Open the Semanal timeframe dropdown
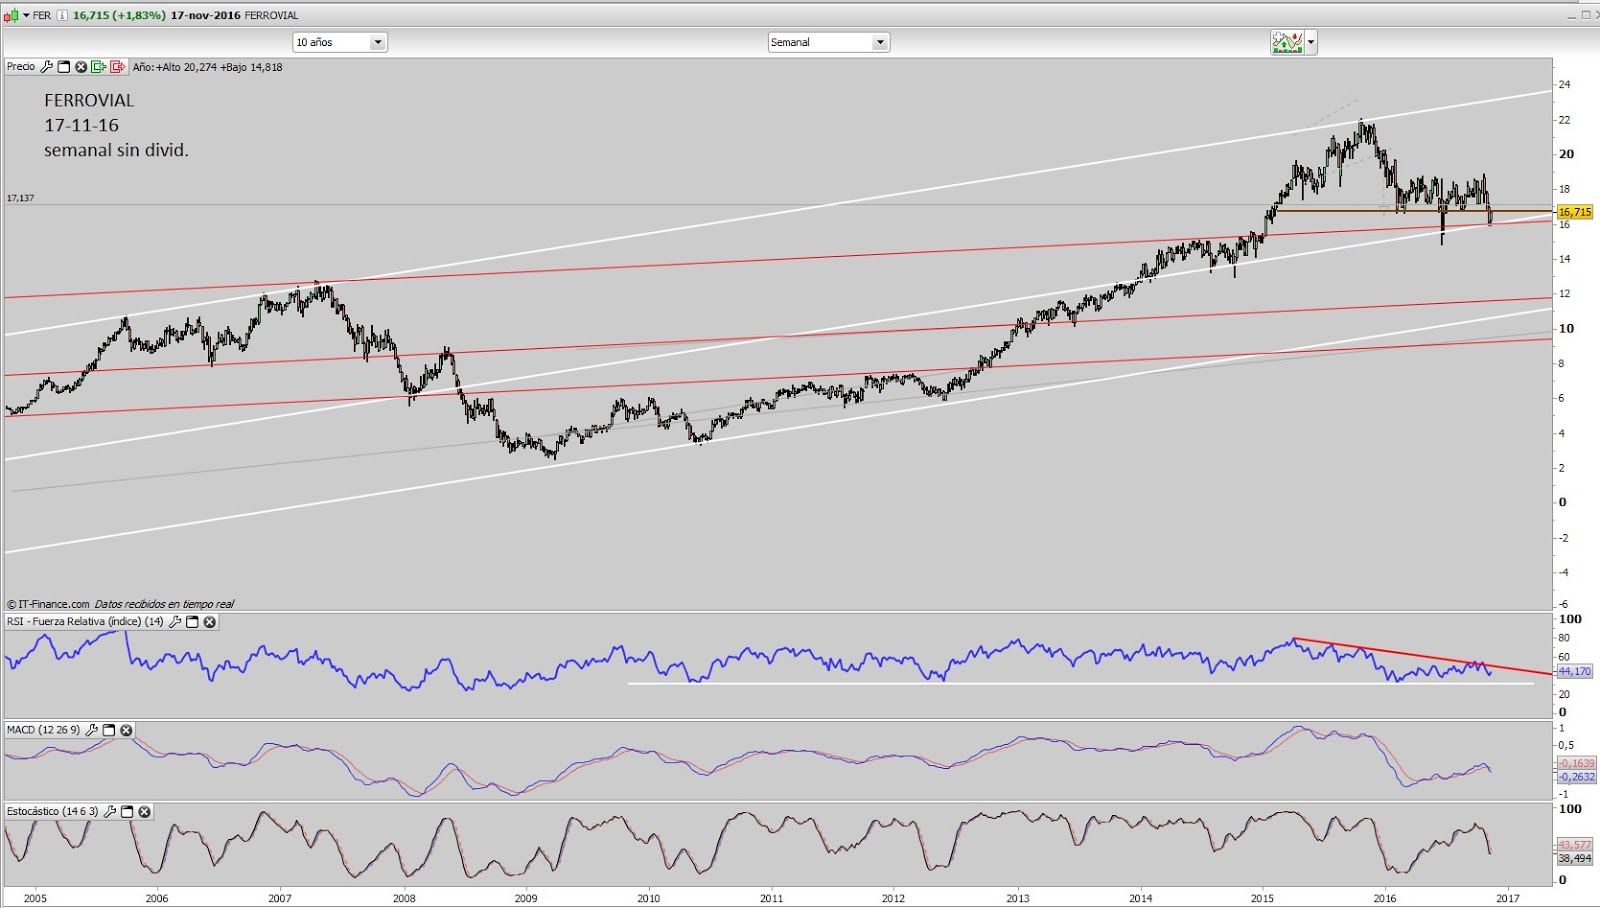This screenshot has width=1600, height=908. click(x=828, y=42)
